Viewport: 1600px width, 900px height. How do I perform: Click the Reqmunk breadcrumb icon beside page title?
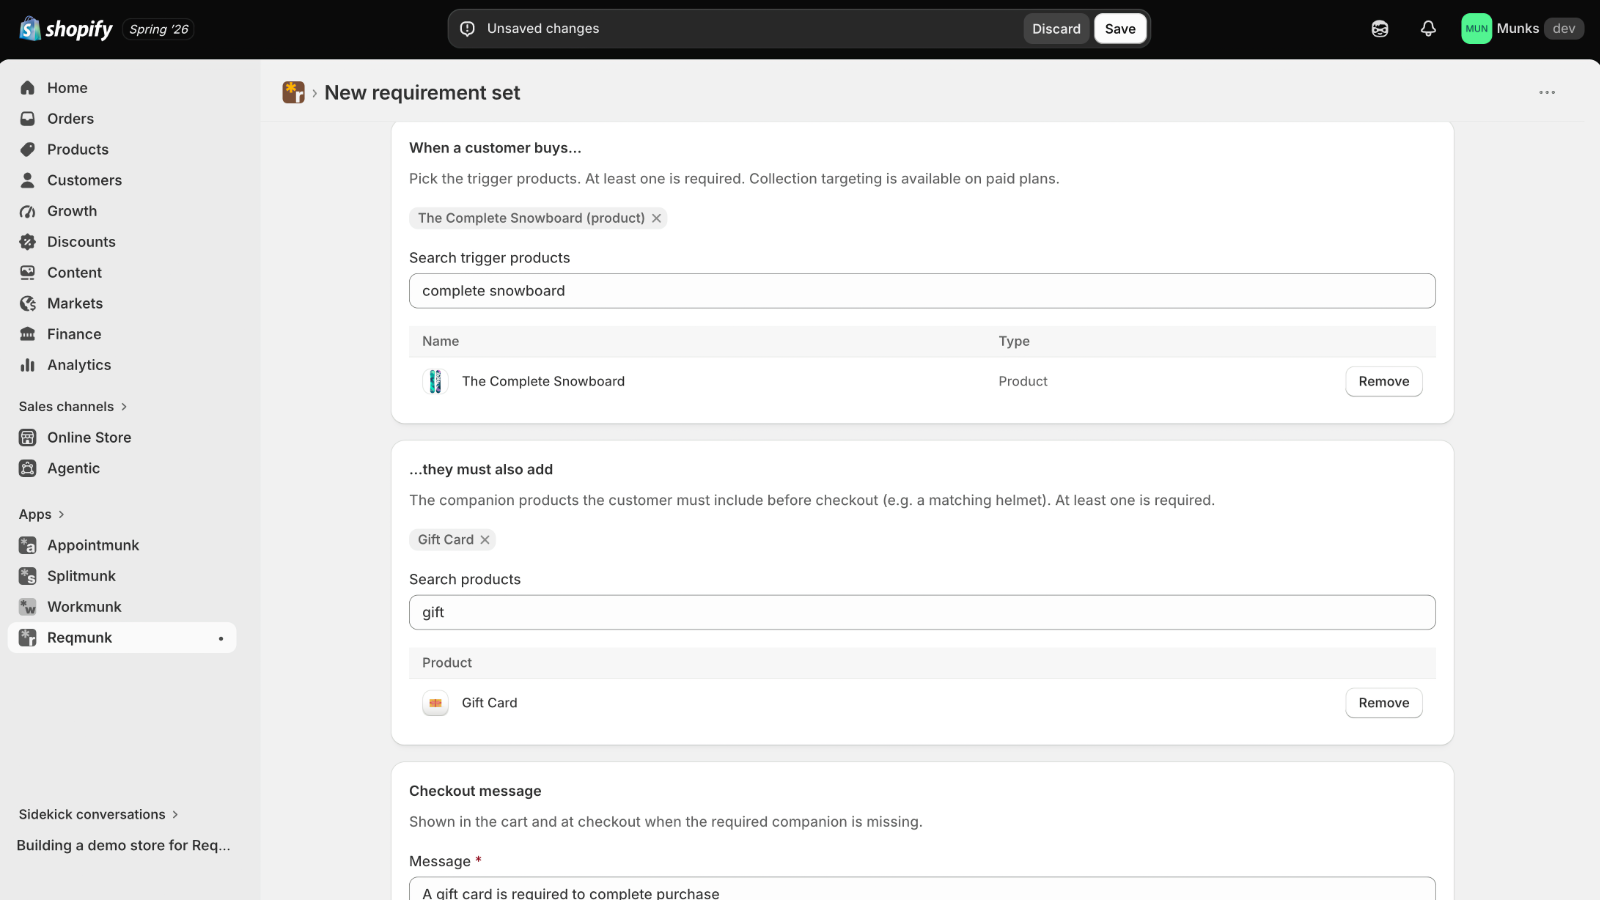click(293, 93)
